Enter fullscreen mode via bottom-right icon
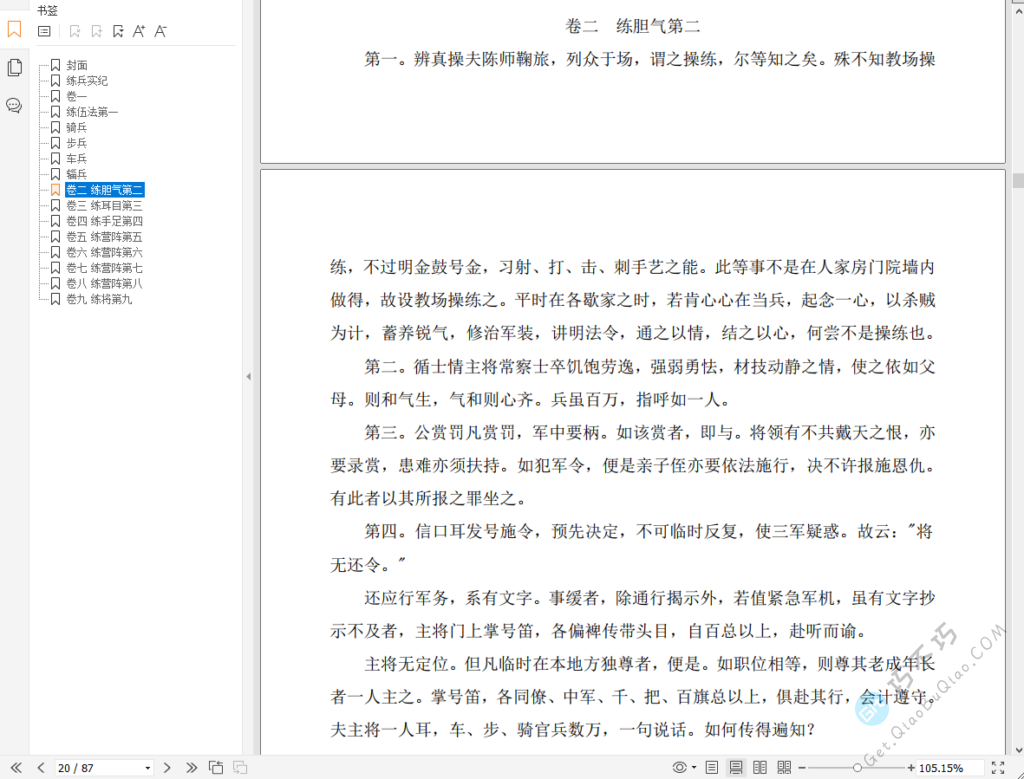 (x=998, y=768)
